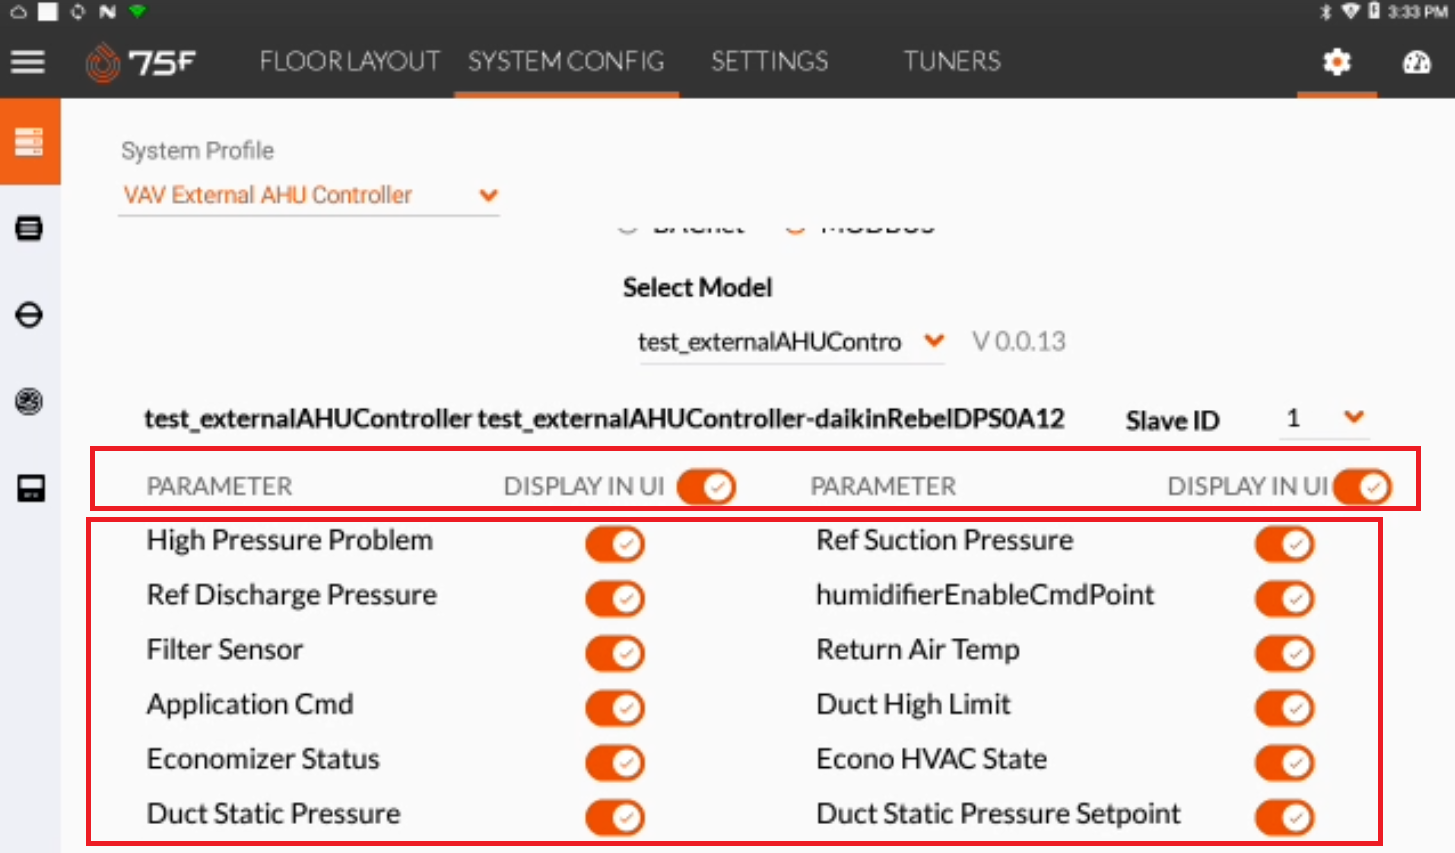Select the MODBUS radio button

point(796,226)
